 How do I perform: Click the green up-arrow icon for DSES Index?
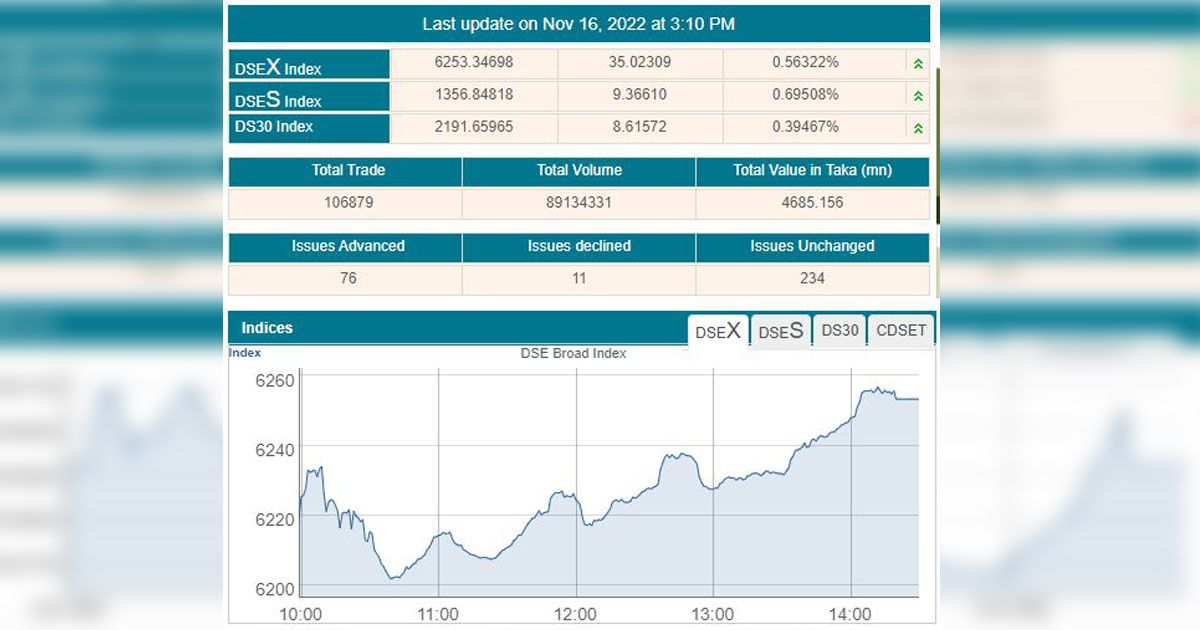coord(918,95)
